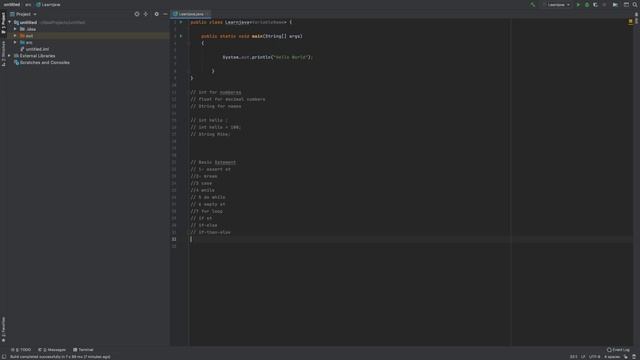640x360 pixels.
Task: Toggle the Favorites side tool tab
Action: [3, 329]
